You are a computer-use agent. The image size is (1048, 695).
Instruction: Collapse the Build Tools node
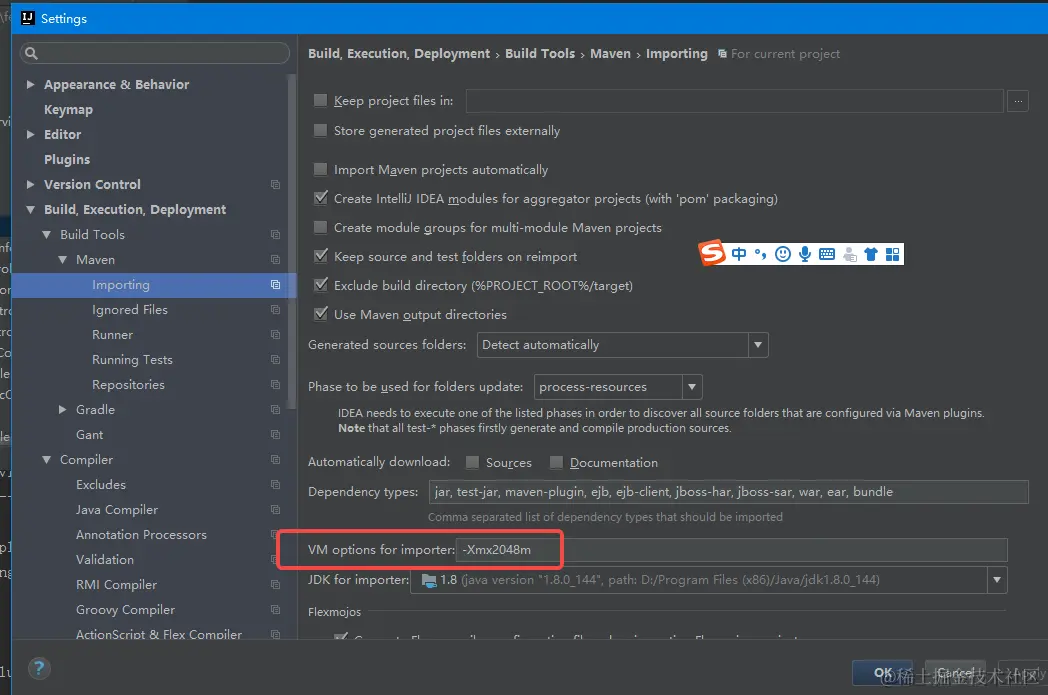click(46, 235)
